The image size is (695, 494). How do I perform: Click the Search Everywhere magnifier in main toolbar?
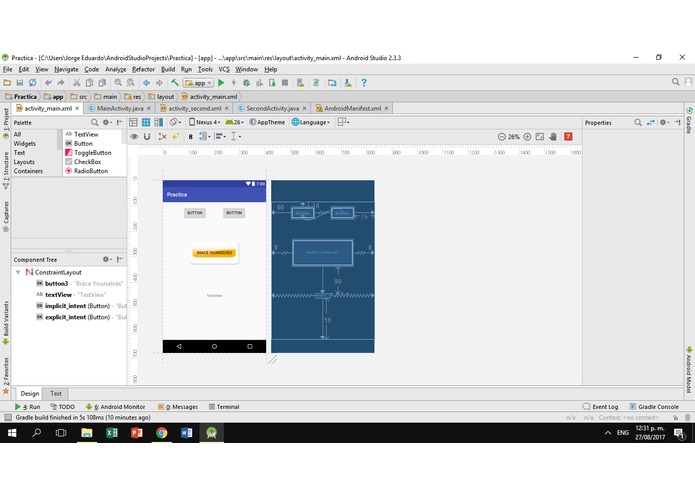point(675,82)
